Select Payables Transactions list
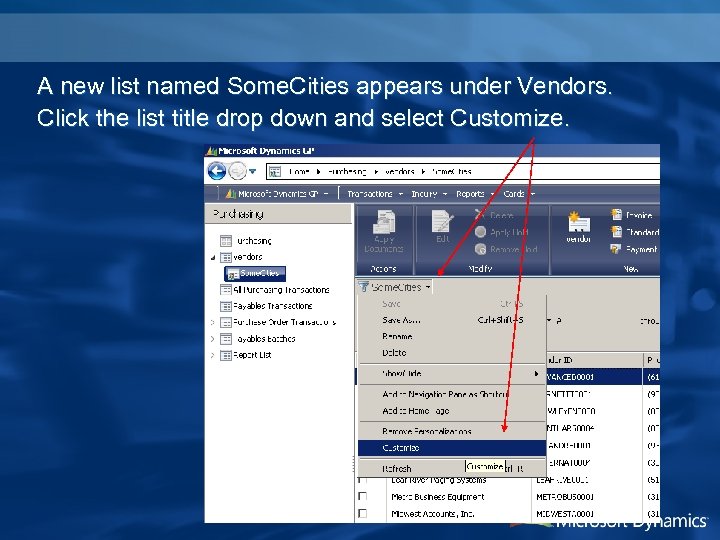 266,306
